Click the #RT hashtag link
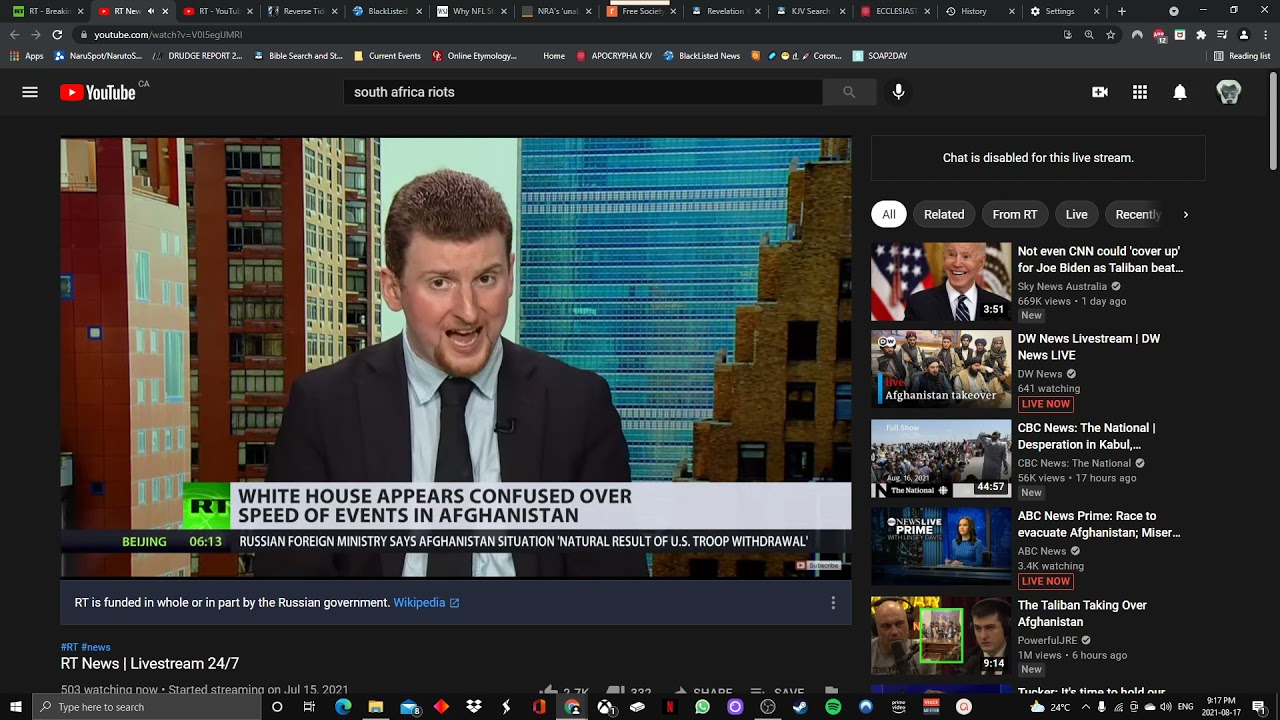This screenshot has height=720, width=1280. [69, 647]
